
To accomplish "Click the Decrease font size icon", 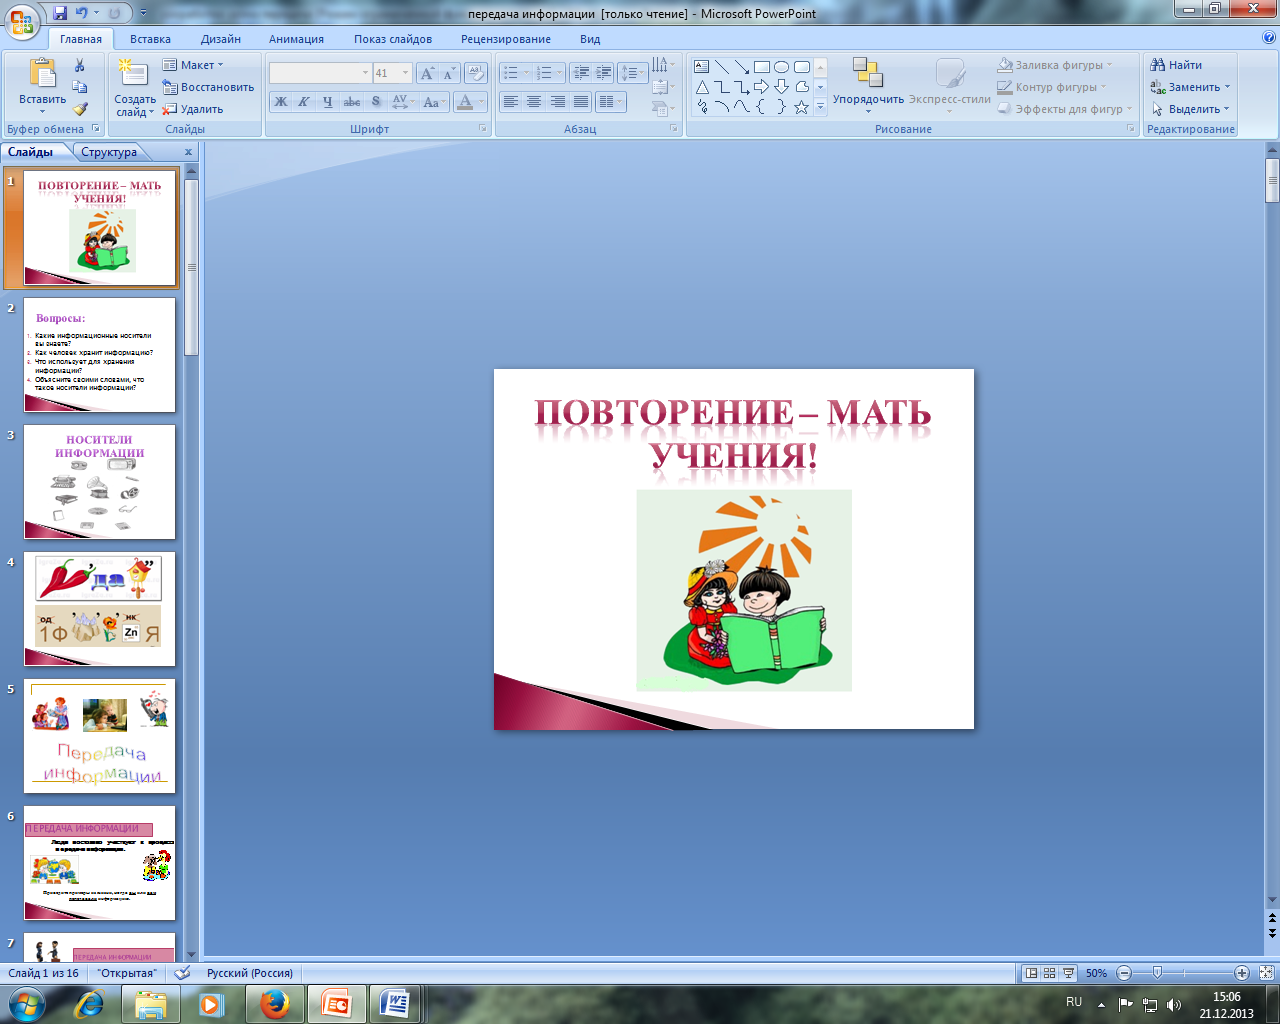I will (x=449, y=73).
